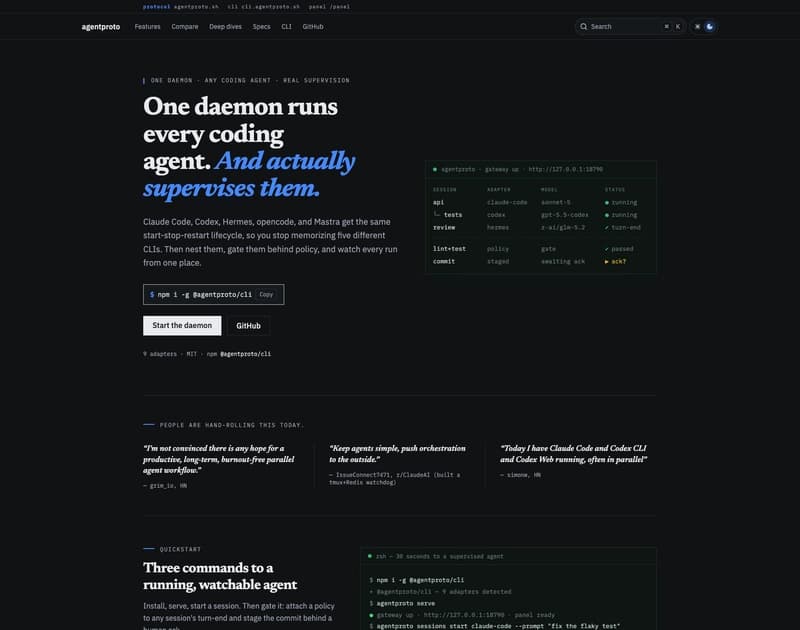Focus the Search field
Screen dimensions: 800x630
click(630, 27)
